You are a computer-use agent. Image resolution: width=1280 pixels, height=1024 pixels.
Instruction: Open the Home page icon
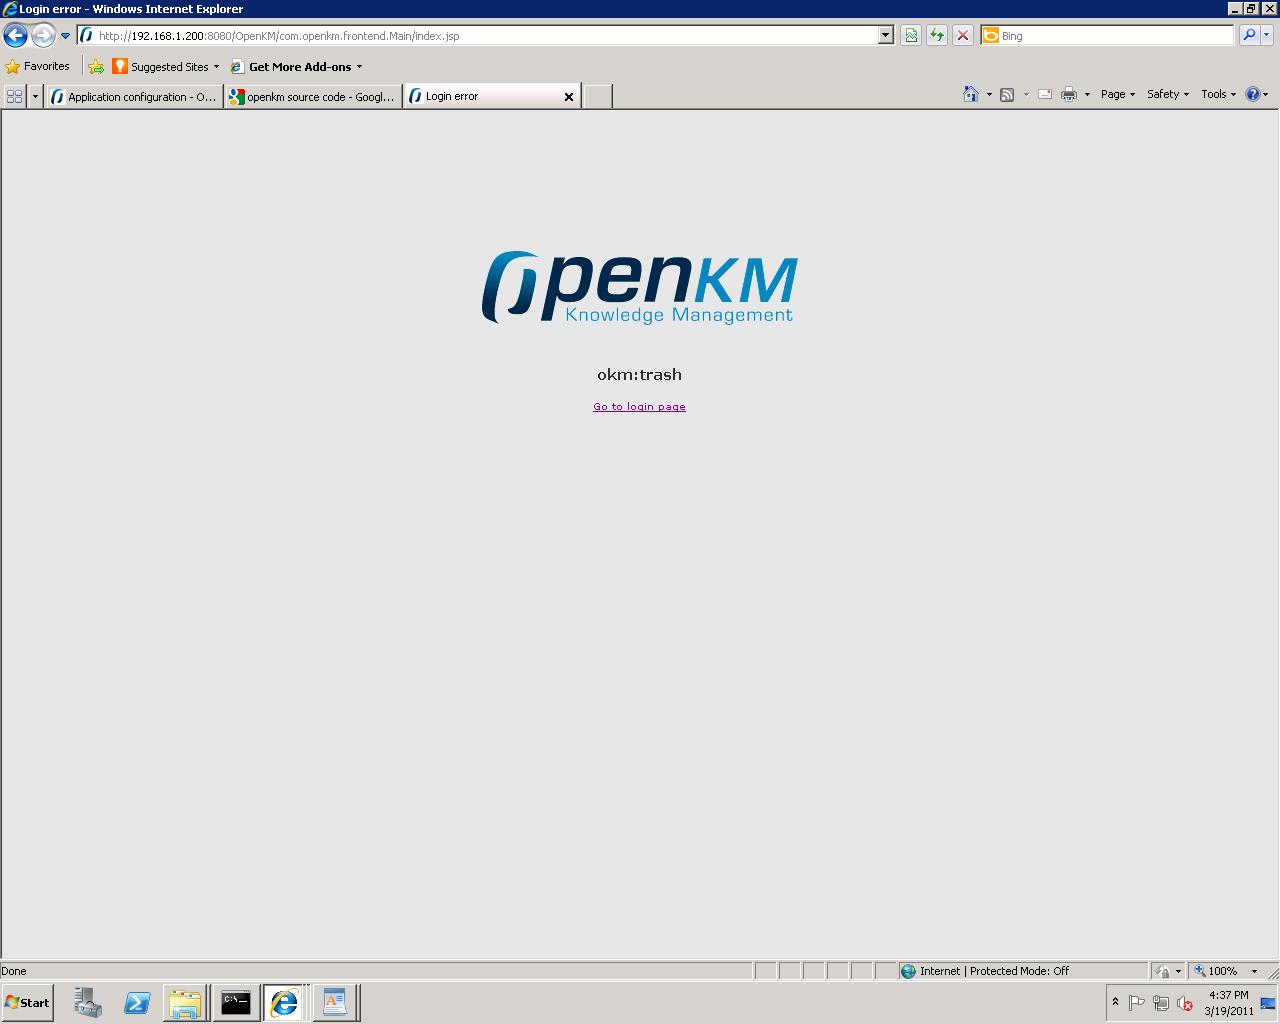point(969,94)
